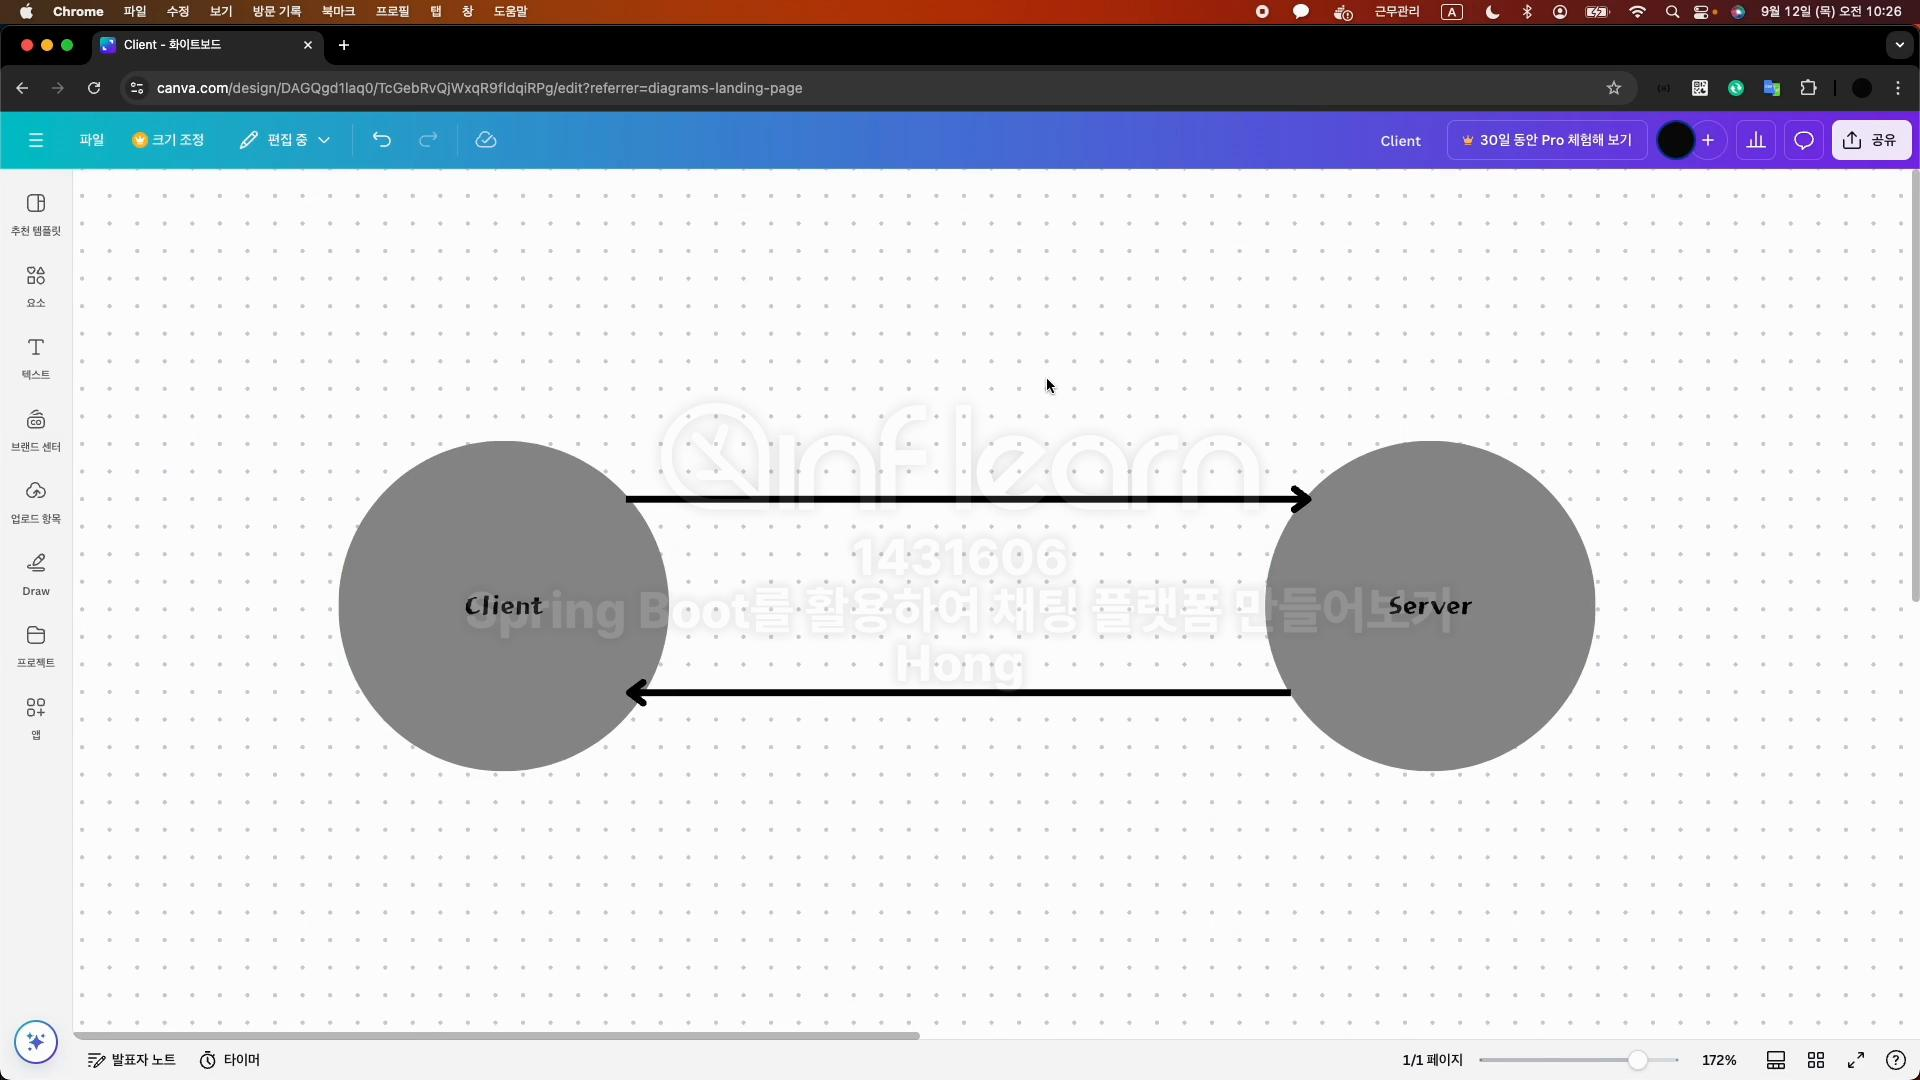Open the Brand Center panel
The width and height of the screenshot is (1920, 1080).
click(x=36, y=429)
